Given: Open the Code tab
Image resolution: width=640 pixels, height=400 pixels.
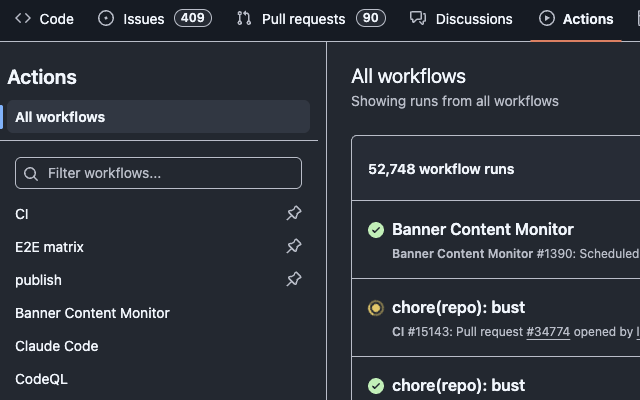Looking at the screenshot, I should click(44, 19).
